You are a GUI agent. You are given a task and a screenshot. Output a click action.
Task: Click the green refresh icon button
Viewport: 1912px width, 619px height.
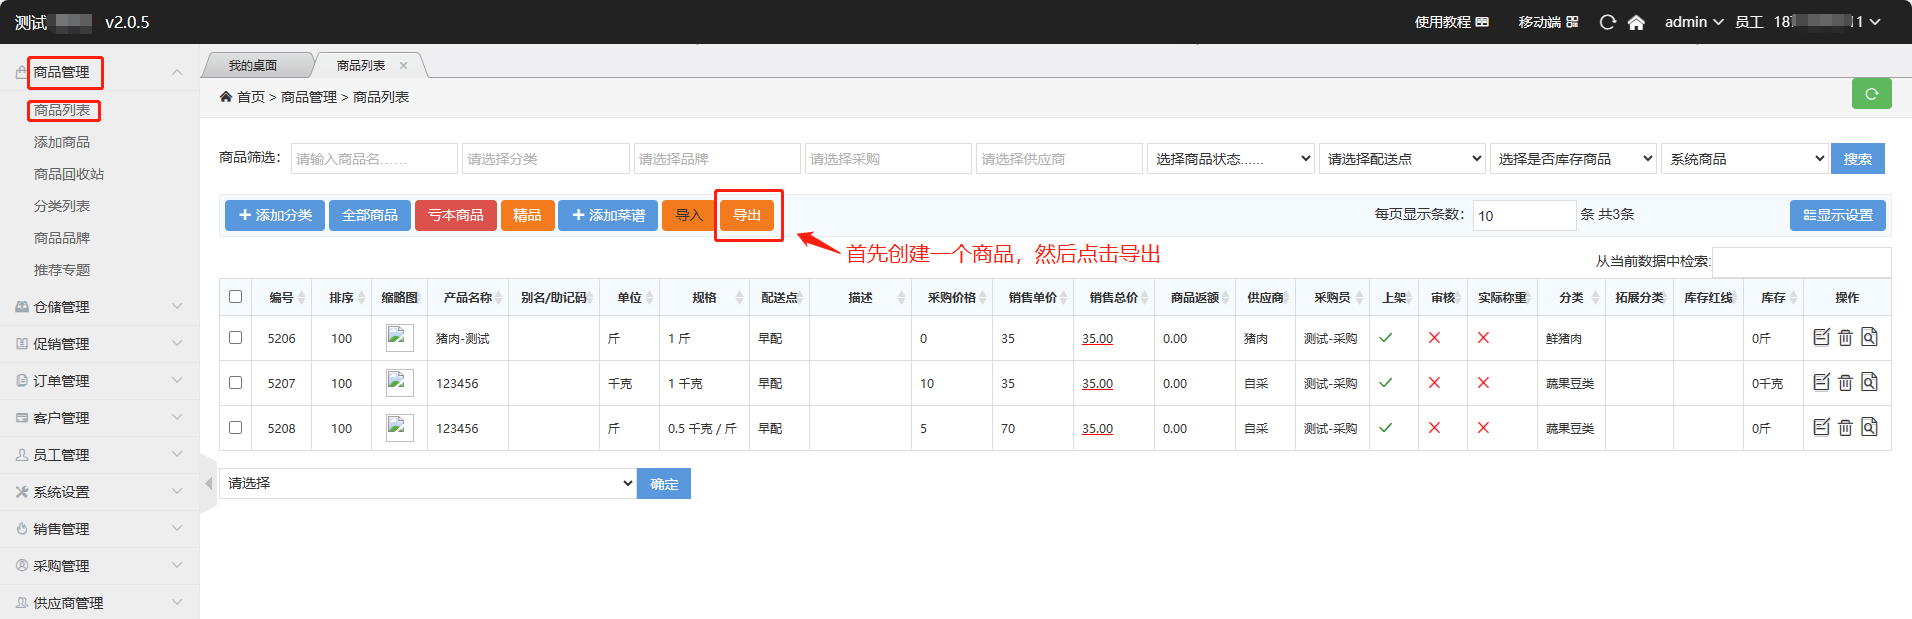1871,94
